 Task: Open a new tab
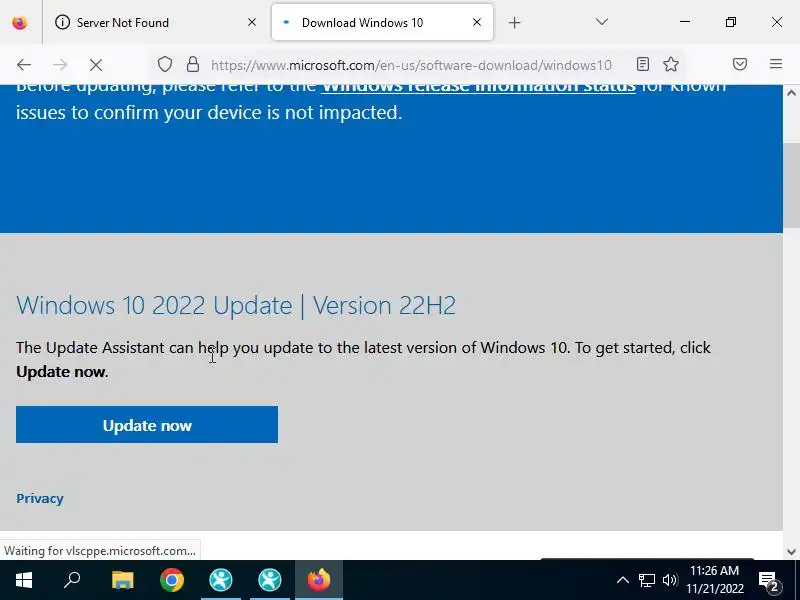514,22
